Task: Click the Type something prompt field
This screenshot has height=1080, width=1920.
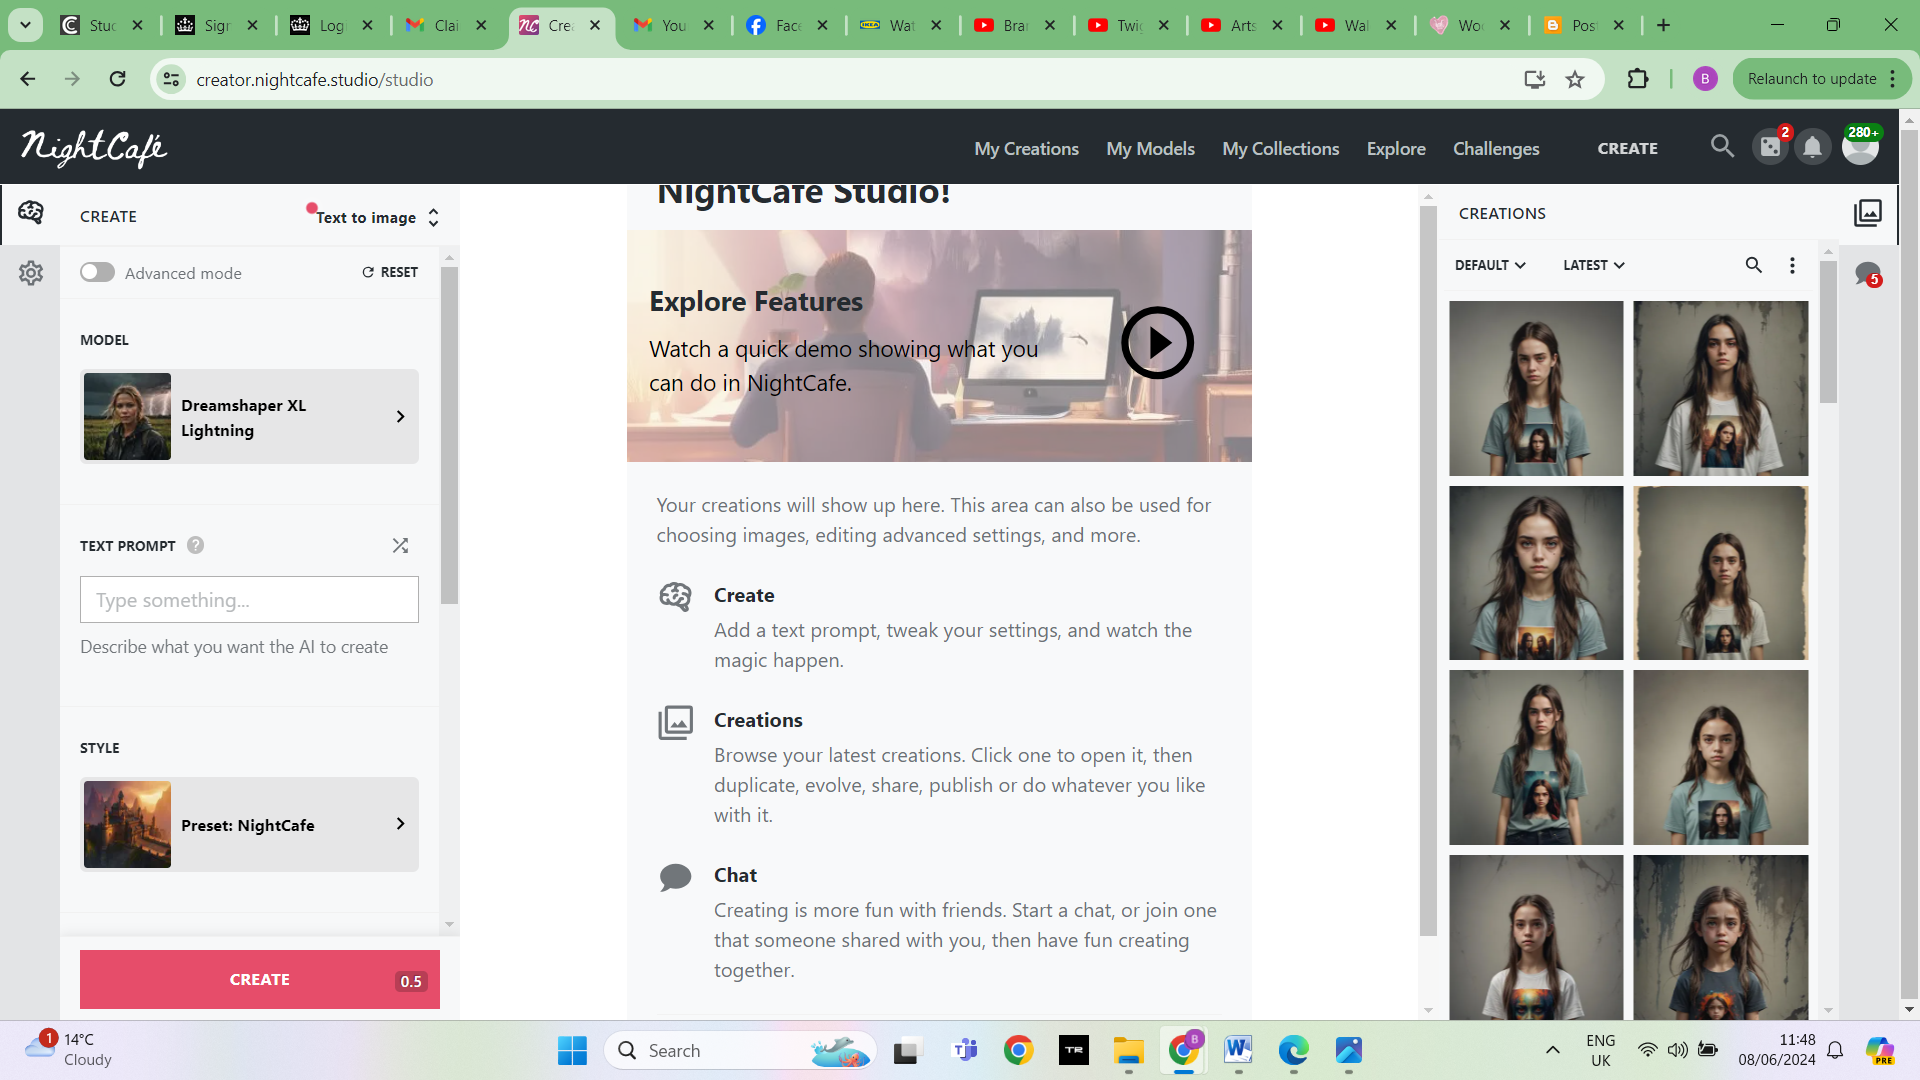Action: click(x=249, y=600)
